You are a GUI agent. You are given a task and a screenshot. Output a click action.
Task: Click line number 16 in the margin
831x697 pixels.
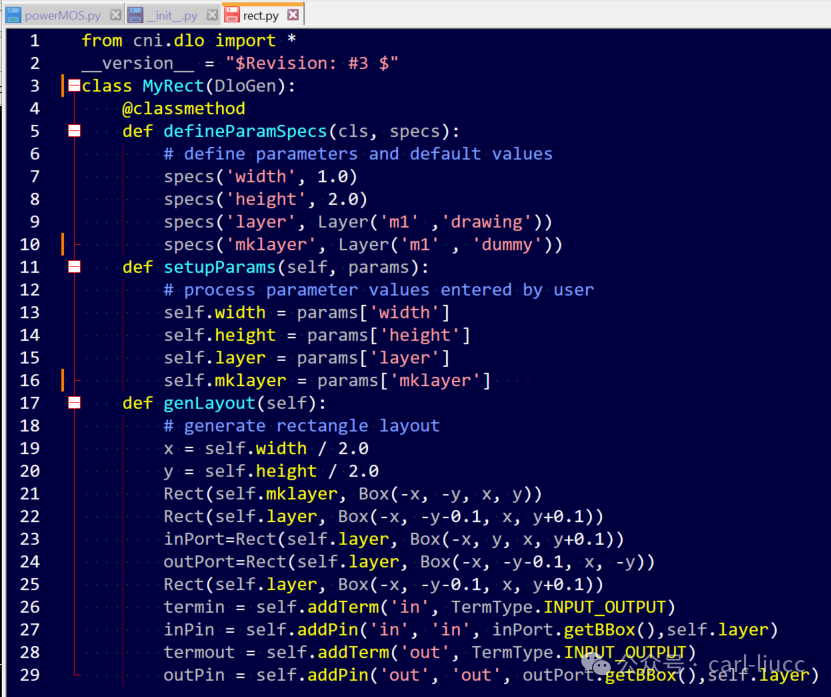point(30,381)
